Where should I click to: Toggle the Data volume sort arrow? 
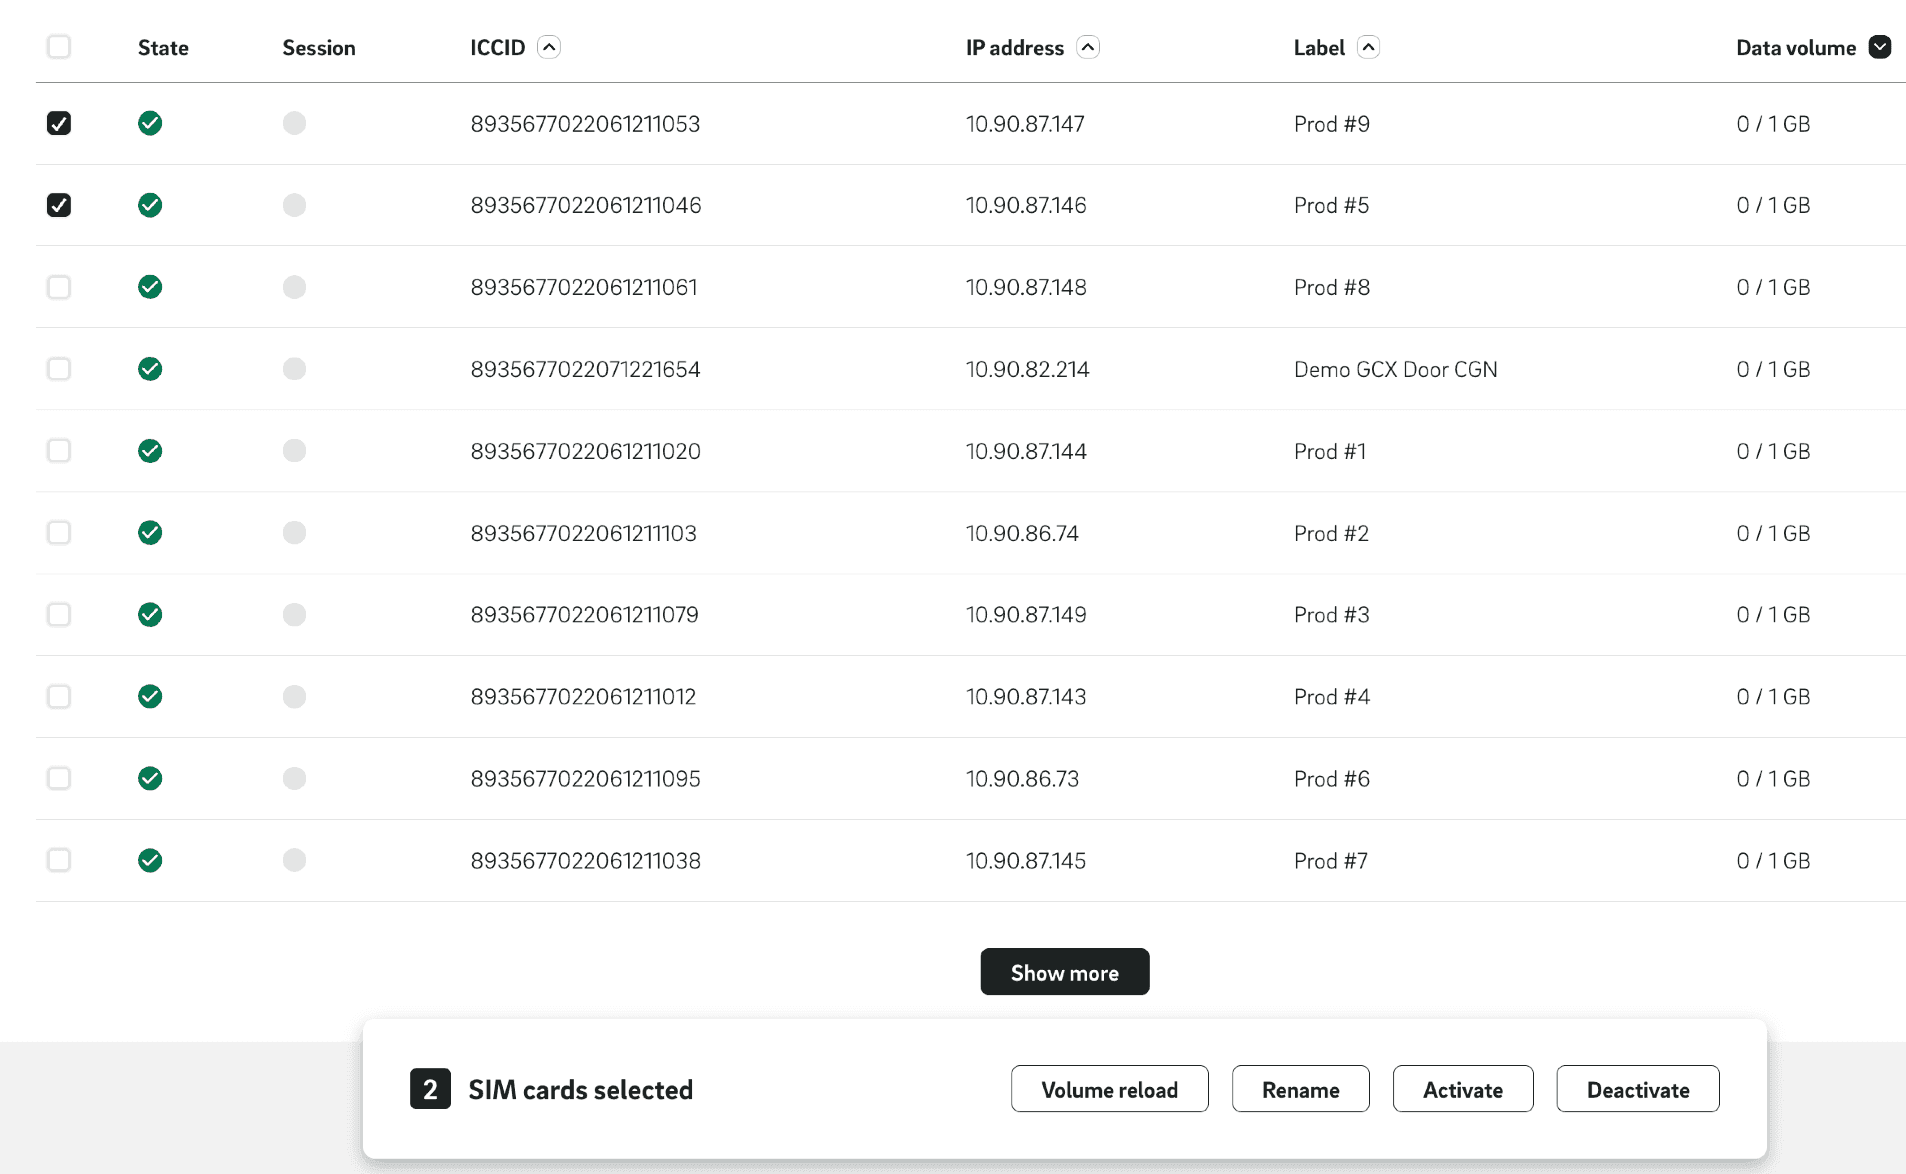1879,47
